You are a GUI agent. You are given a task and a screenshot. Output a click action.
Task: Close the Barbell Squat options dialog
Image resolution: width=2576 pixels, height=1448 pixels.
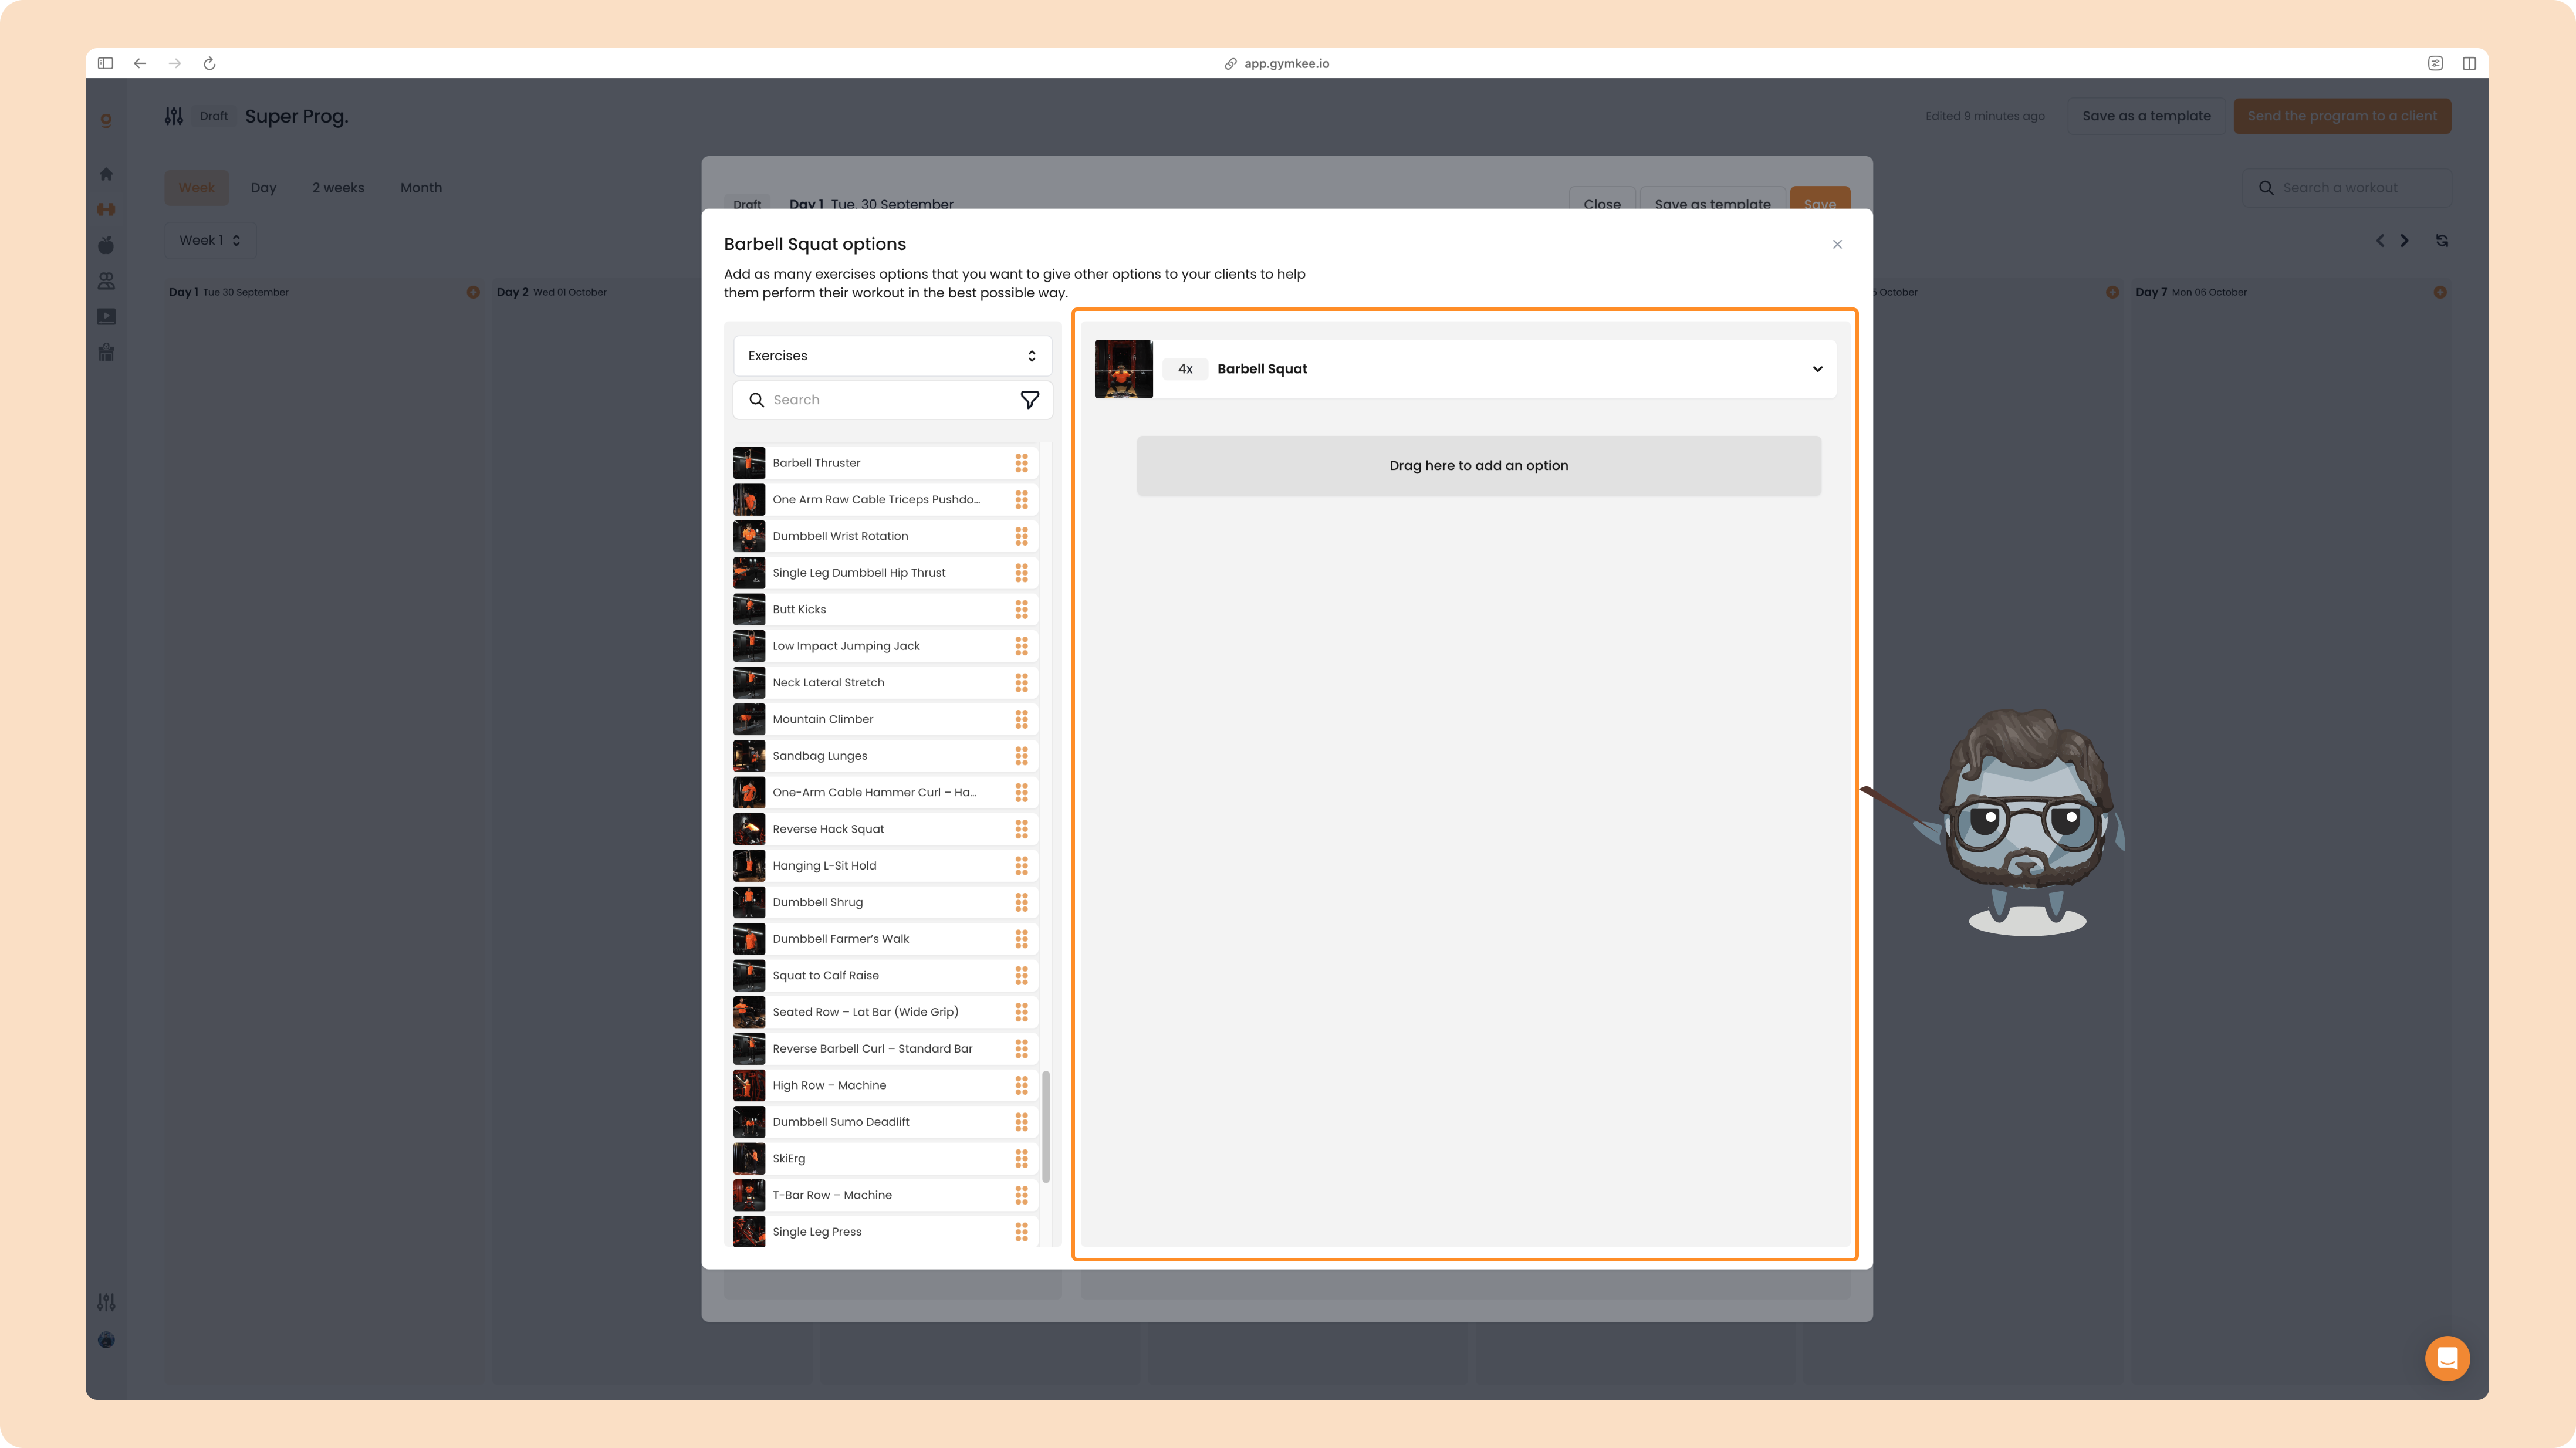pyautogui.click(x=1837, y=244)
